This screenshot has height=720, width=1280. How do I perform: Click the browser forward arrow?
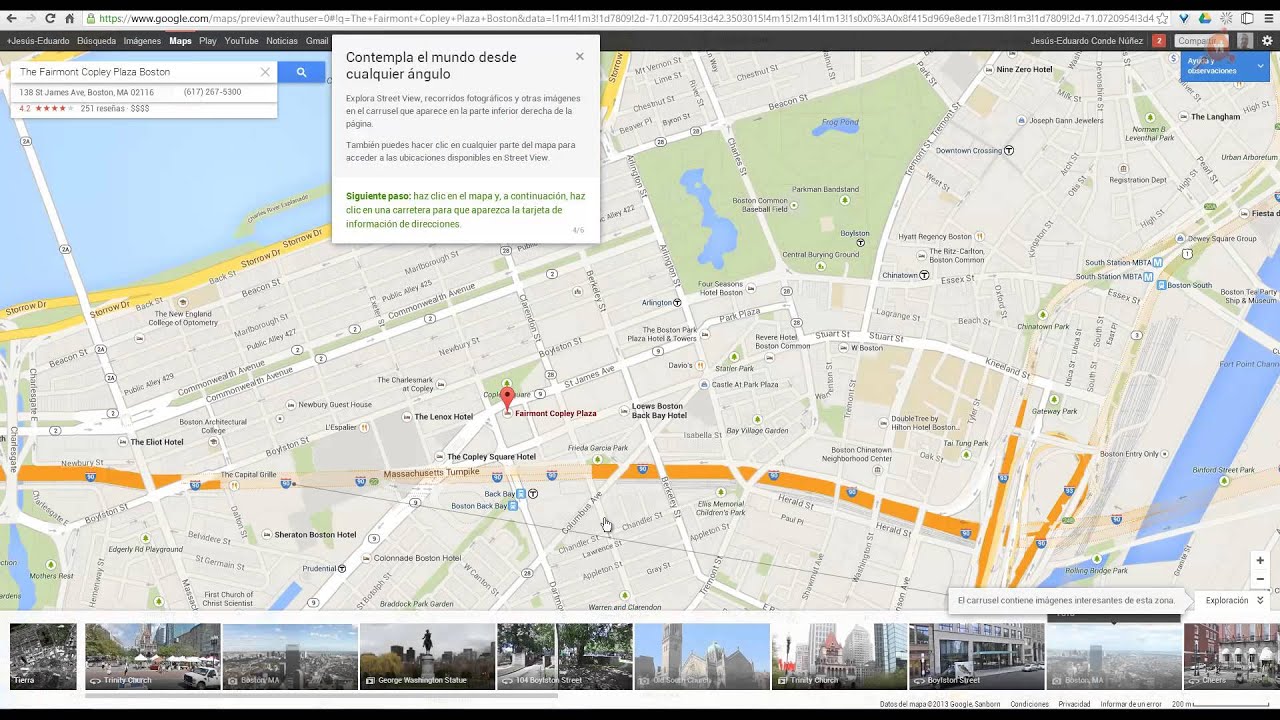(30, 18)
